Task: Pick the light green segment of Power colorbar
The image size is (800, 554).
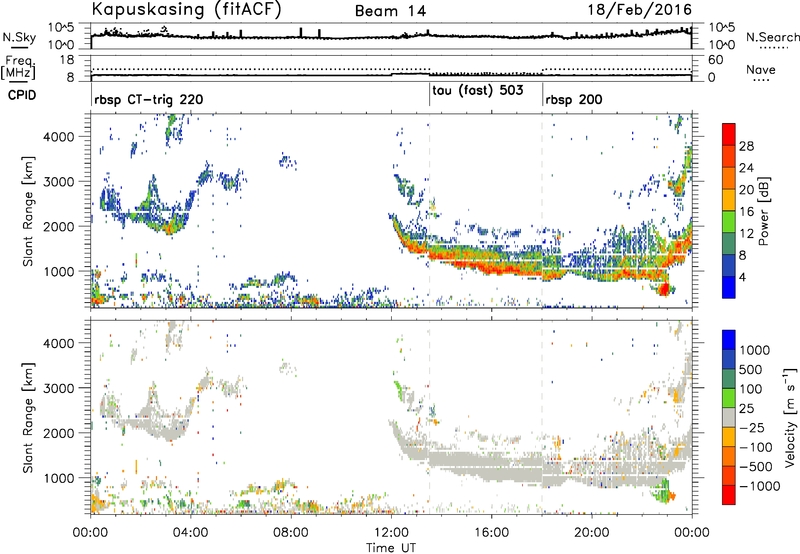Action: tap(729, 222)
